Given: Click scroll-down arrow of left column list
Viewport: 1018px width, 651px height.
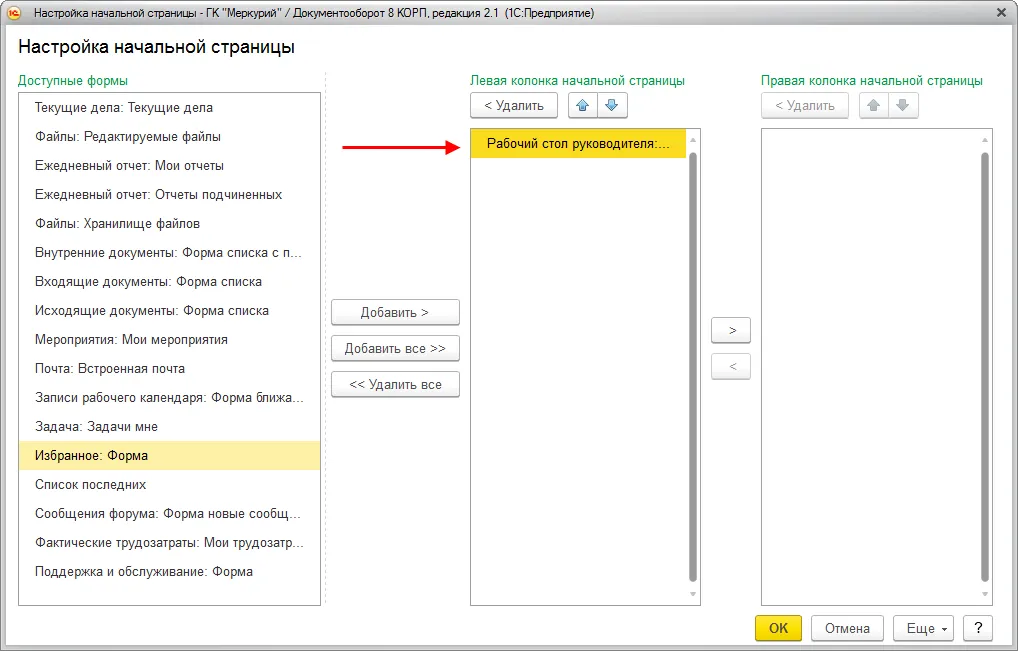Looking at the screenshot, I should (693, 594).
